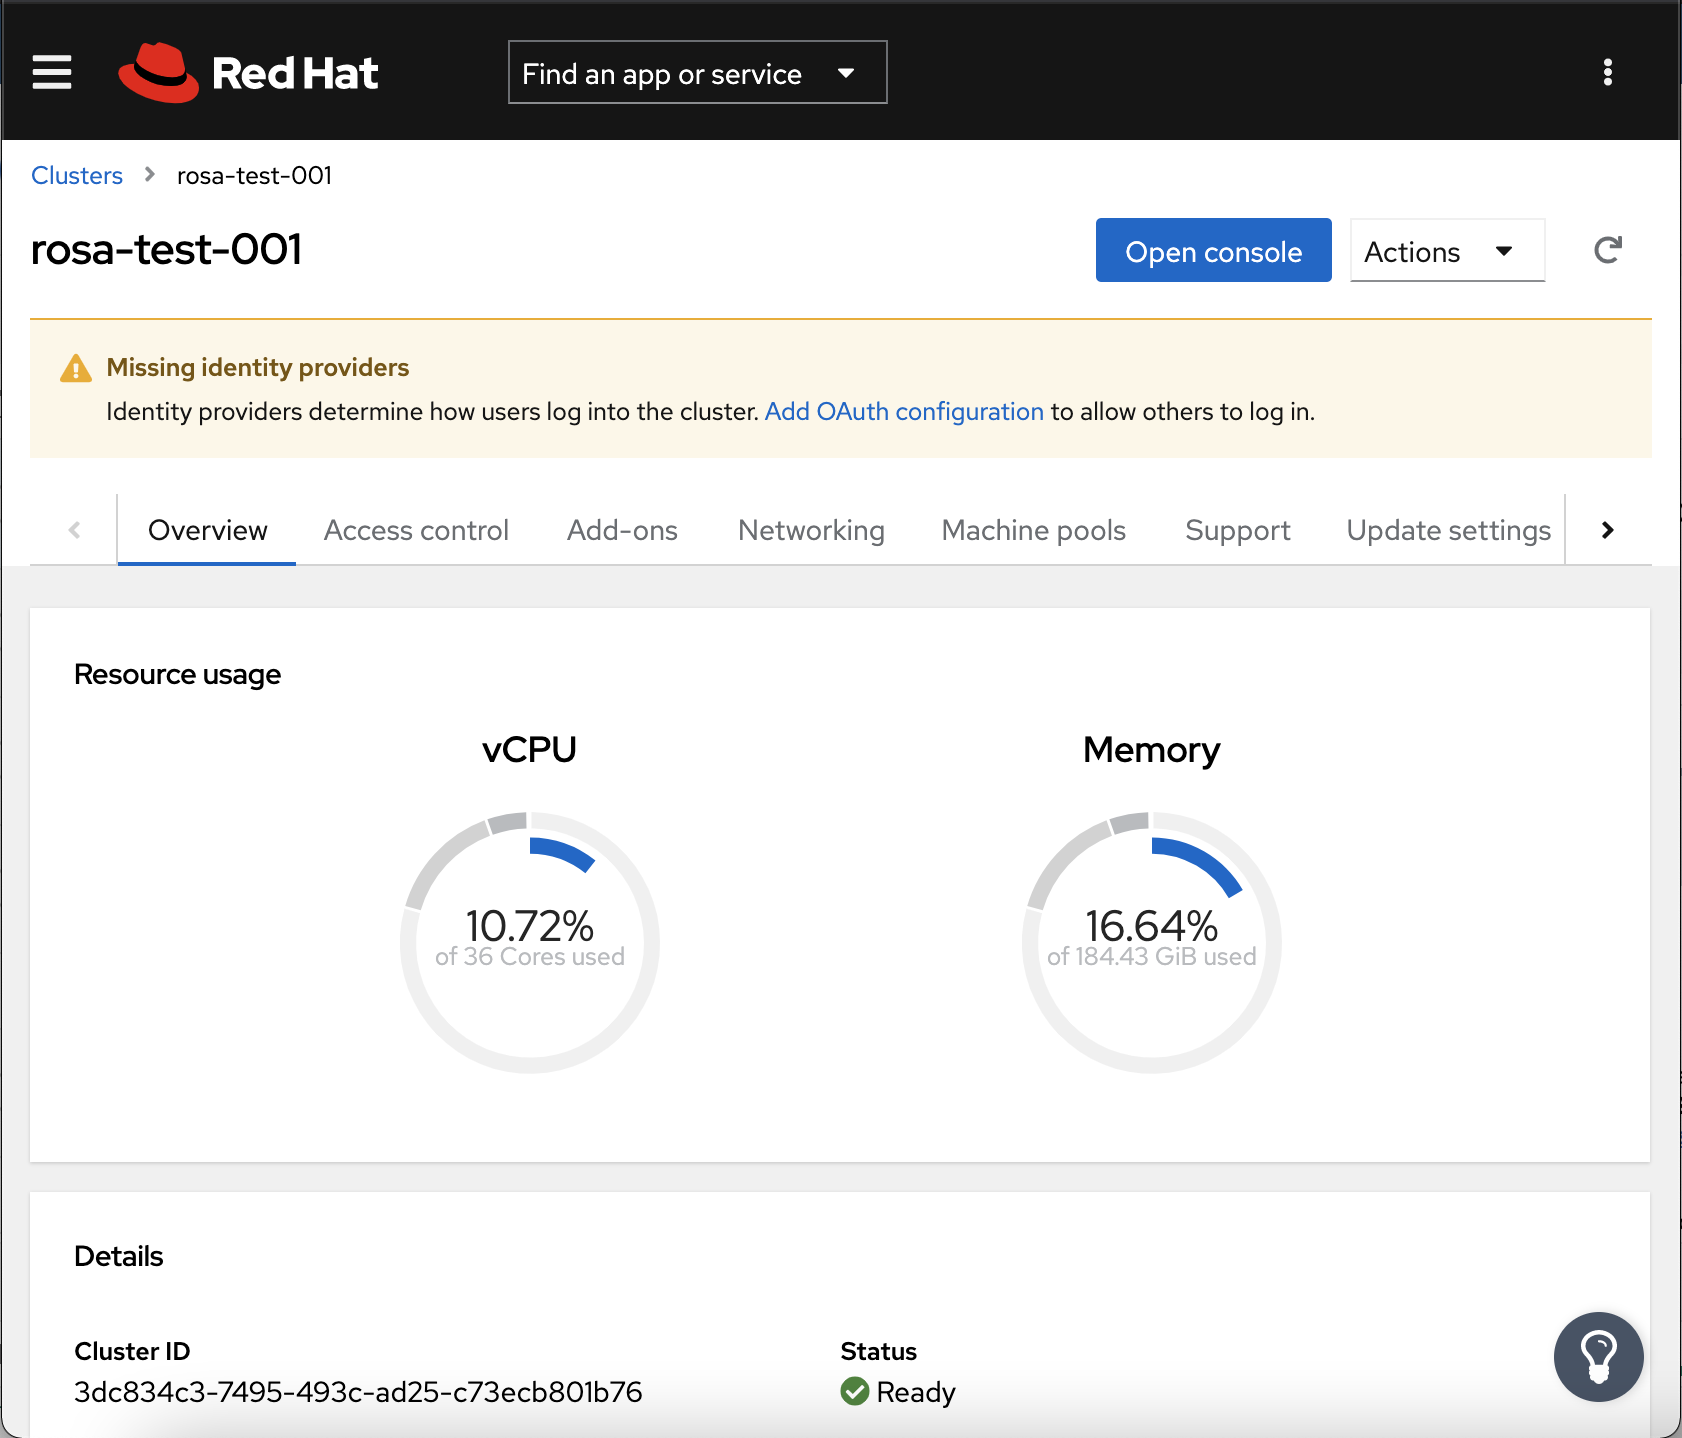Image resolution: width=1682 pixels, height=1438 pixels.
Task: Expand the Actions dropdown menu
Action: (x=1447, y=250)
